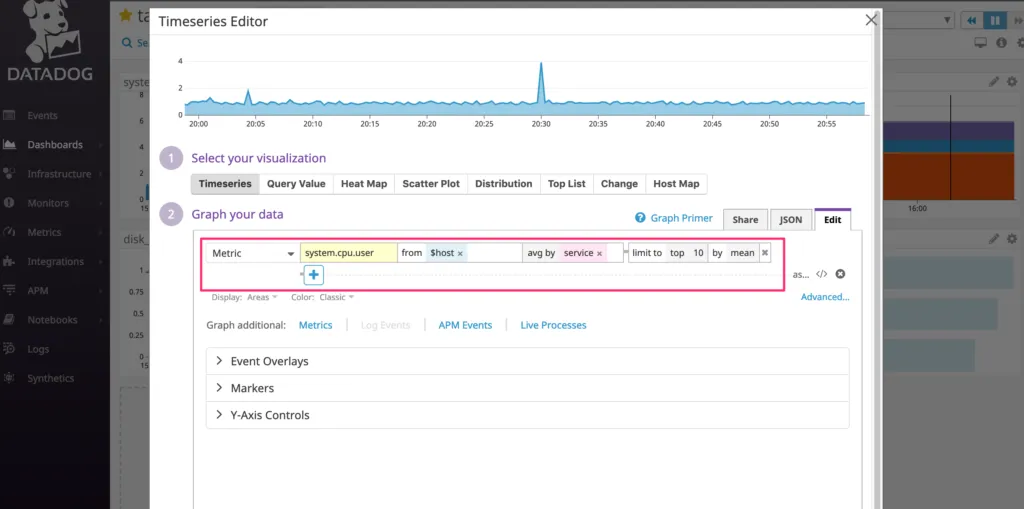Click the Integrations puzzle icon

(x=9, y=261)
